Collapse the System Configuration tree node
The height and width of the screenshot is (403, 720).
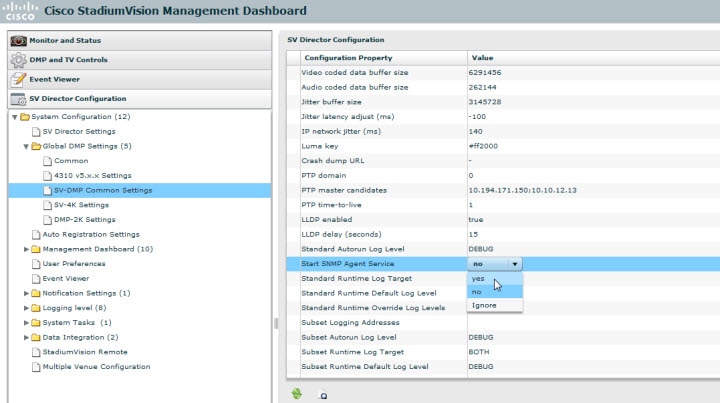(x=15, y=117)
